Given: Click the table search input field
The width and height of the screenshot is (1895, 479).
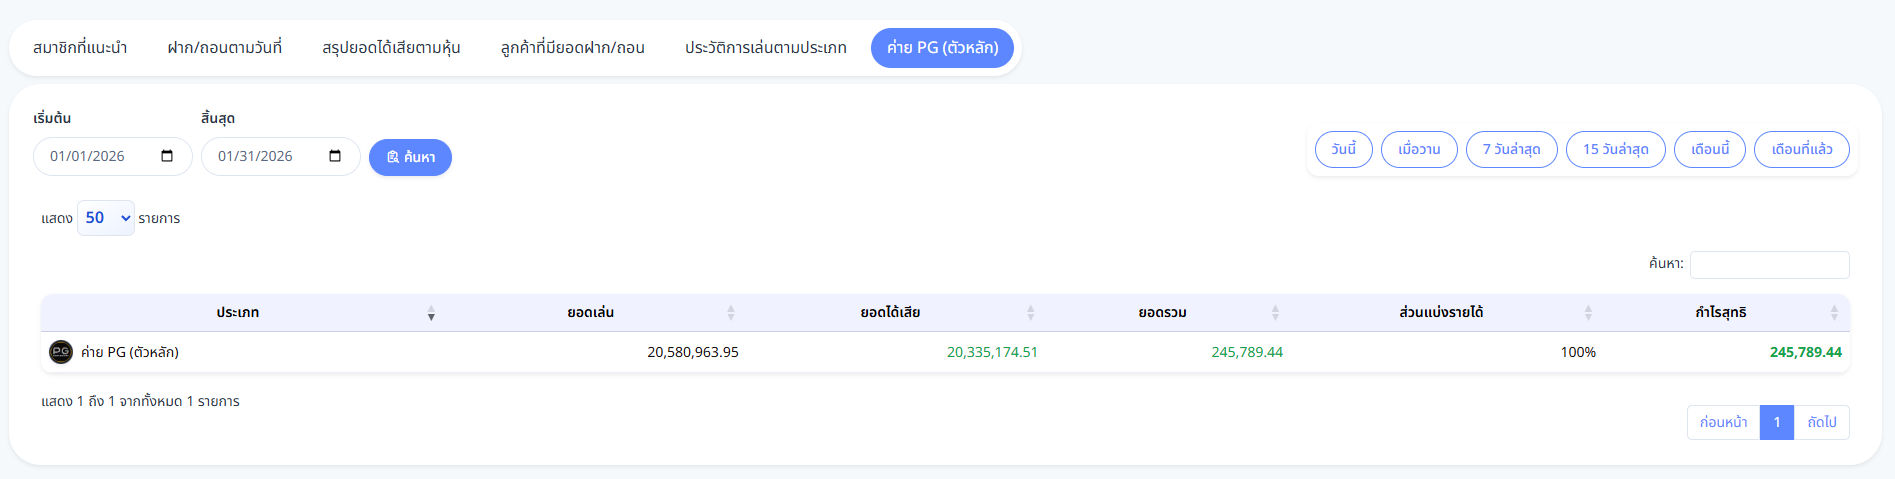Looking at the screenshot, I should click(1769, 264).
